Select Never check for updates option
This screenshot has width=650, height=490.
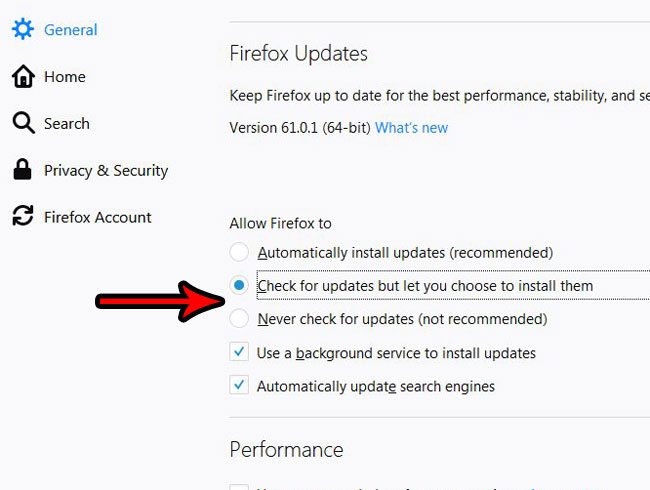(x=239, y=319)
